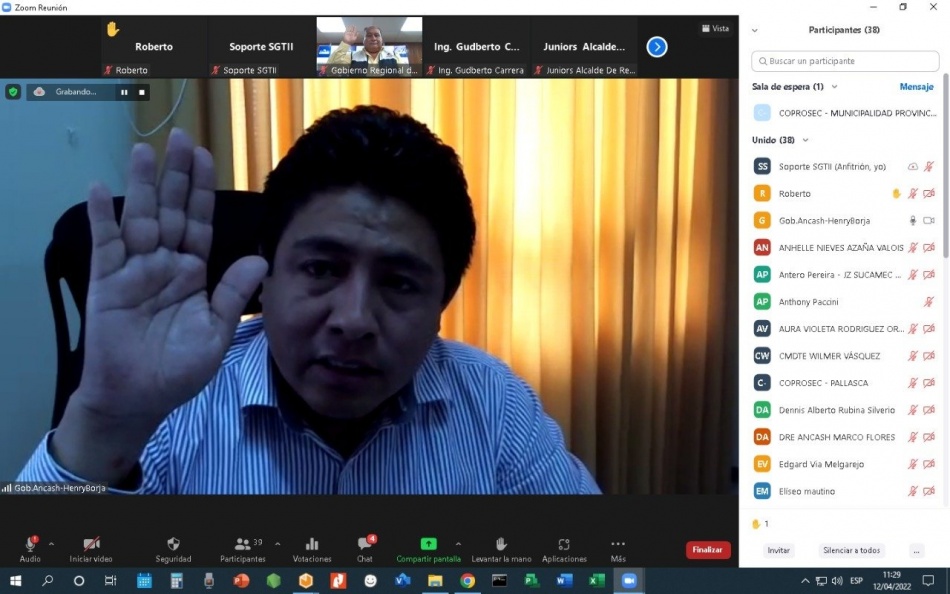Click the Buscar un participante search field
Image resolution: width=950 pixels, height=594 pixels.
coord(845,61)
